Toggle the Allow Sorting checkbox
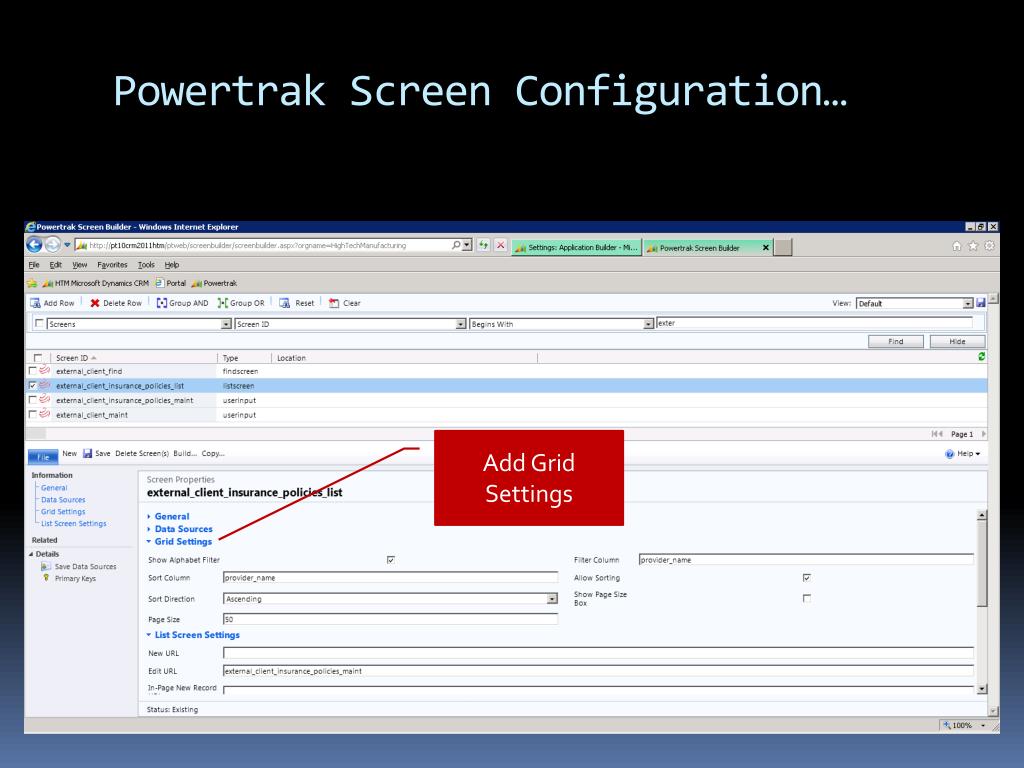This screenshot has height=768, width=1024. (807, 577)
